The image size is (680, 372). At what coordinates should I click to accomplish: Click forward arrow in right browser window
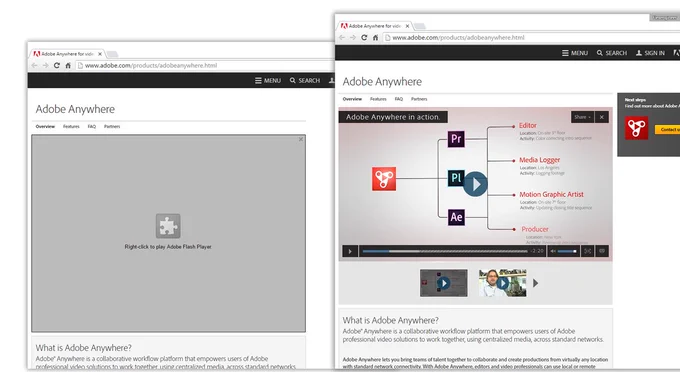tap(353, 38)
